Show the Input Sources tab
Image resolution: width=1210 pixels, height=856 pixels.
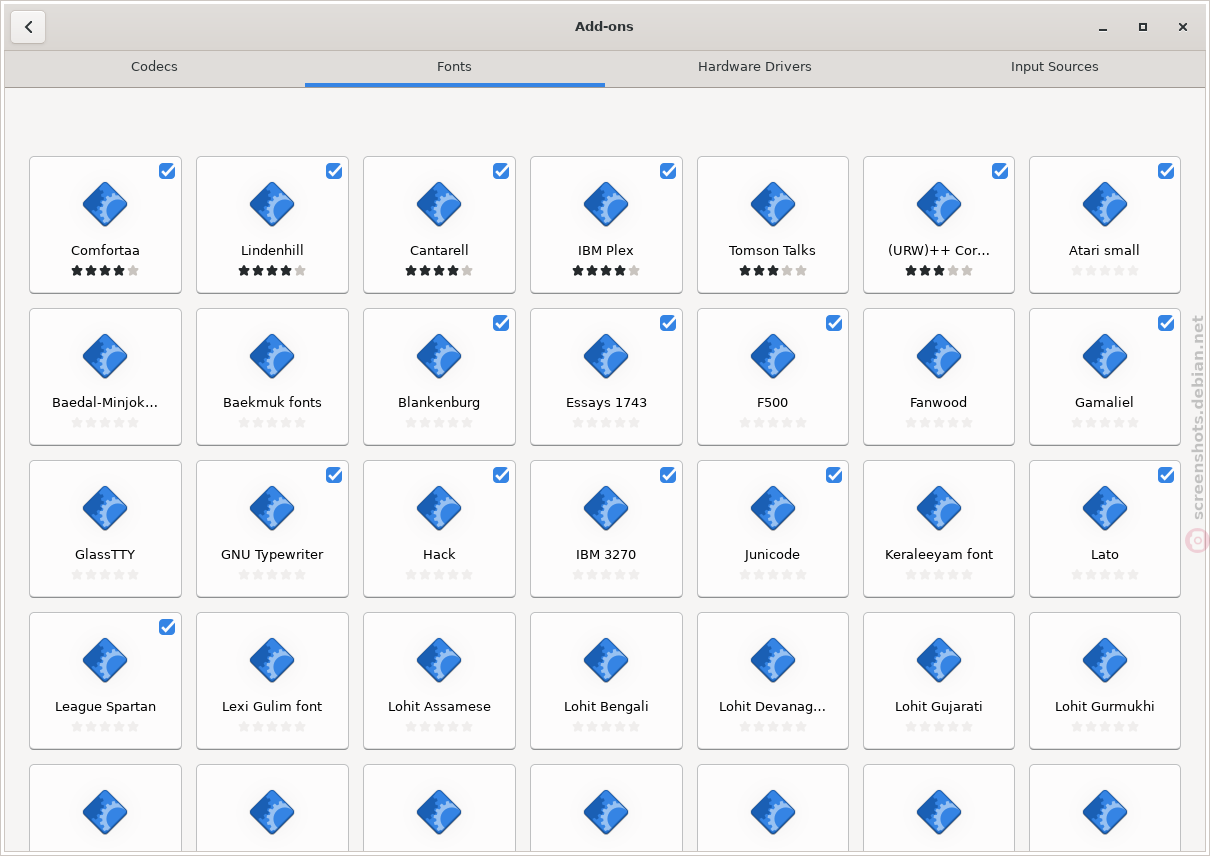tap(1054, 67)
